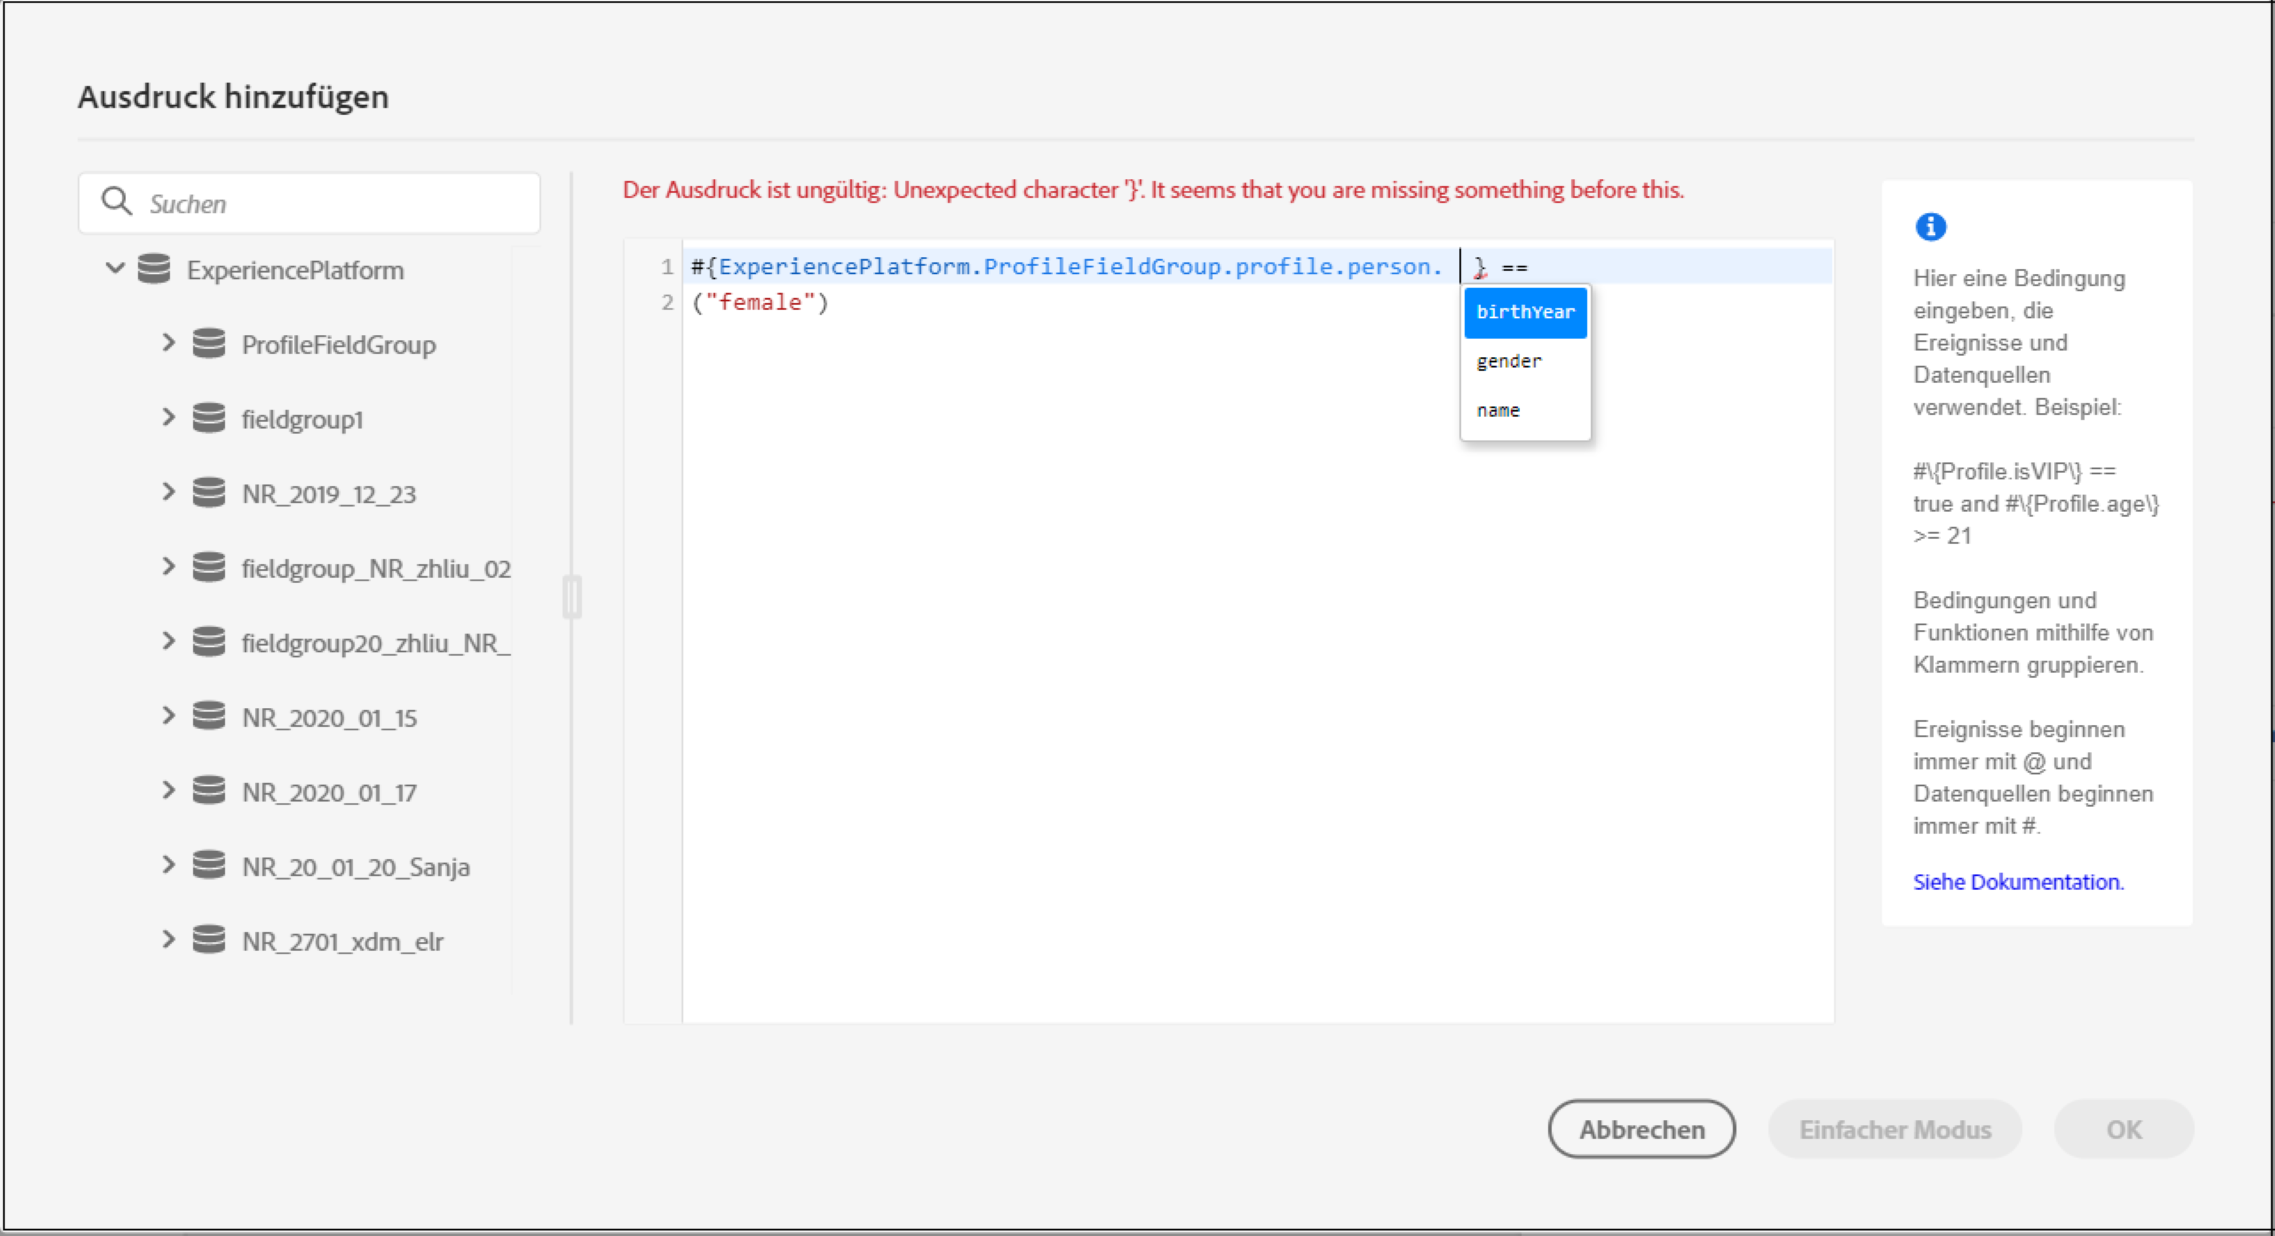The height and width of the screenshot is (1236, 2275).
Task: Click the ProfileFieldGroup database icon
Action: click(209, 344)
